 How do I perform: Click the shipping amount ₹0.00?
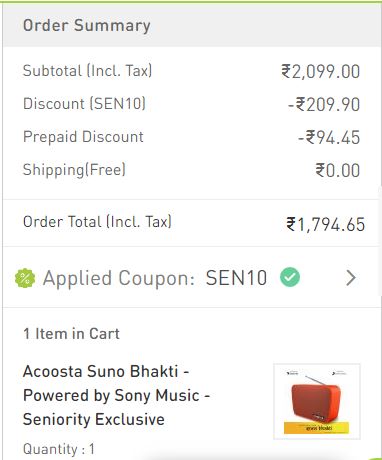pos(338,170)
